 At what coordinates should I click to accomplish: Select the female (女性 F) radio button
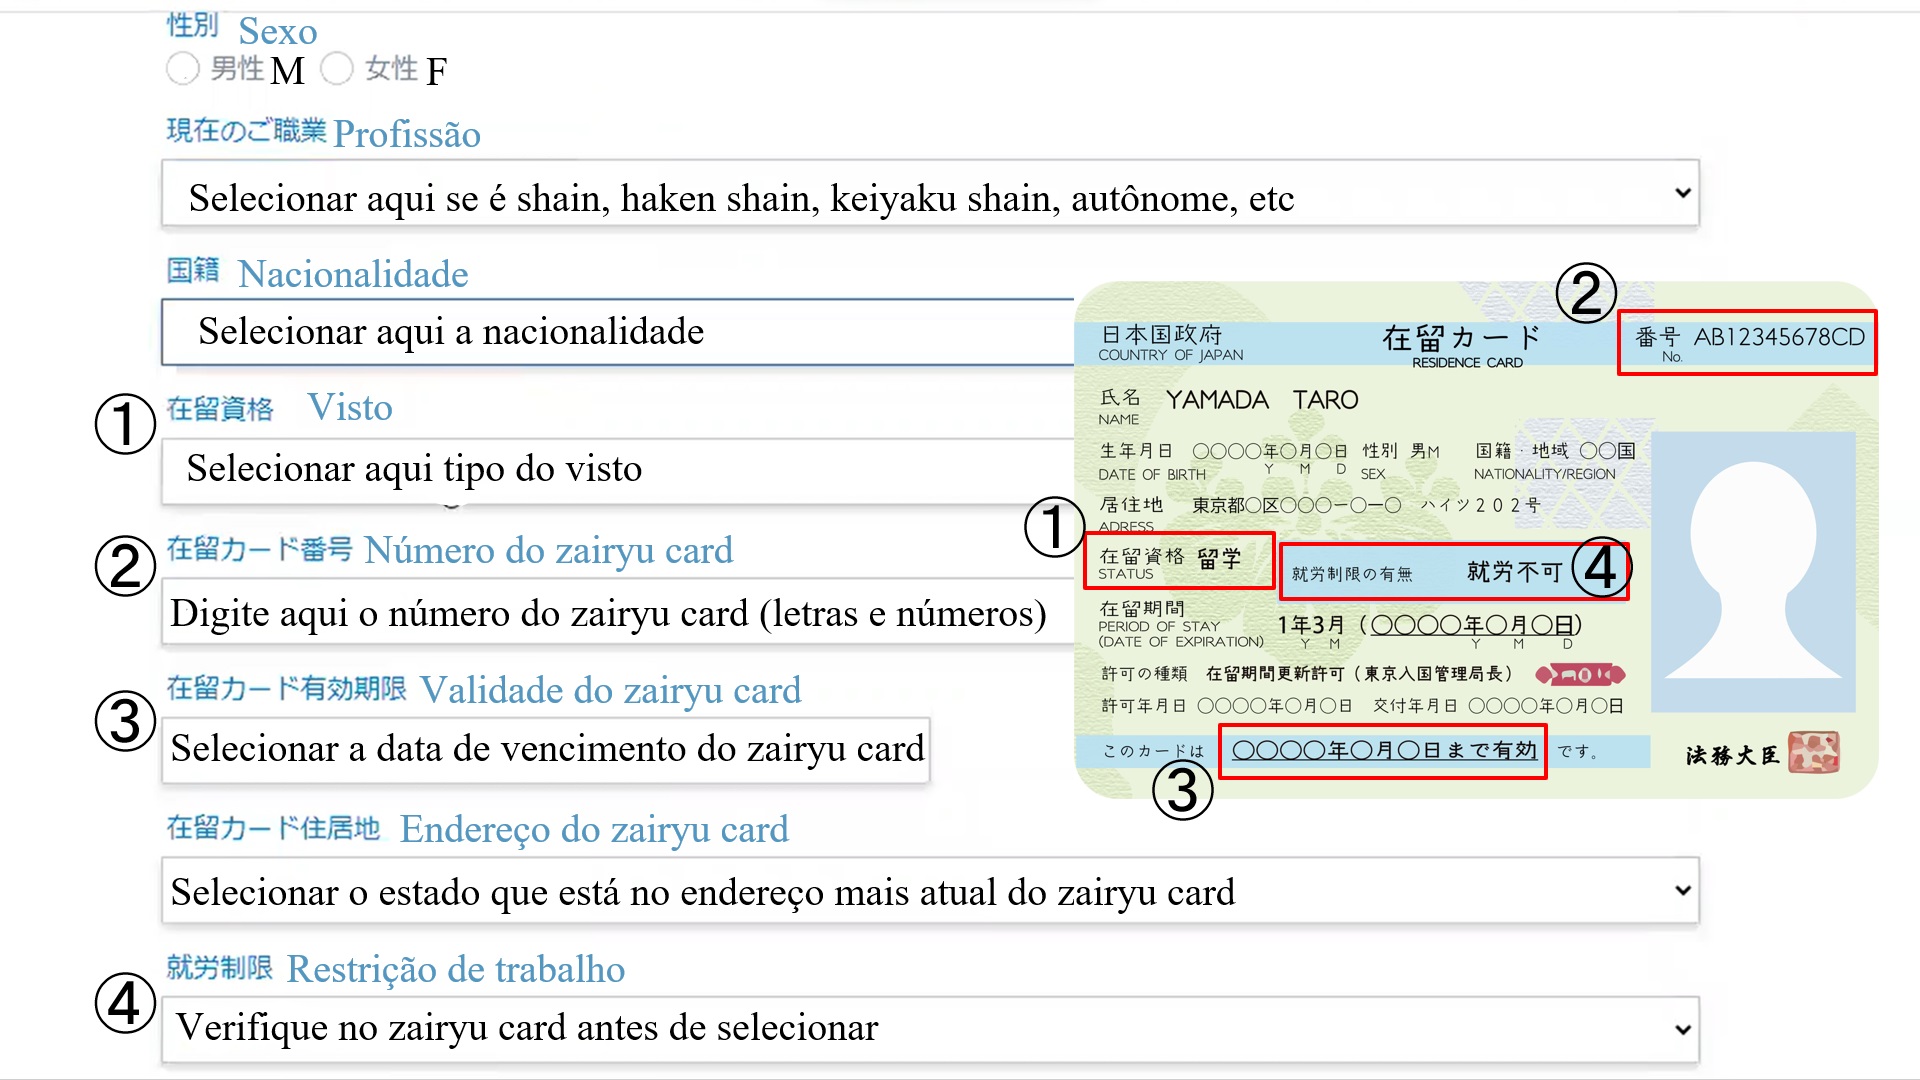click(x=337, y=69)
